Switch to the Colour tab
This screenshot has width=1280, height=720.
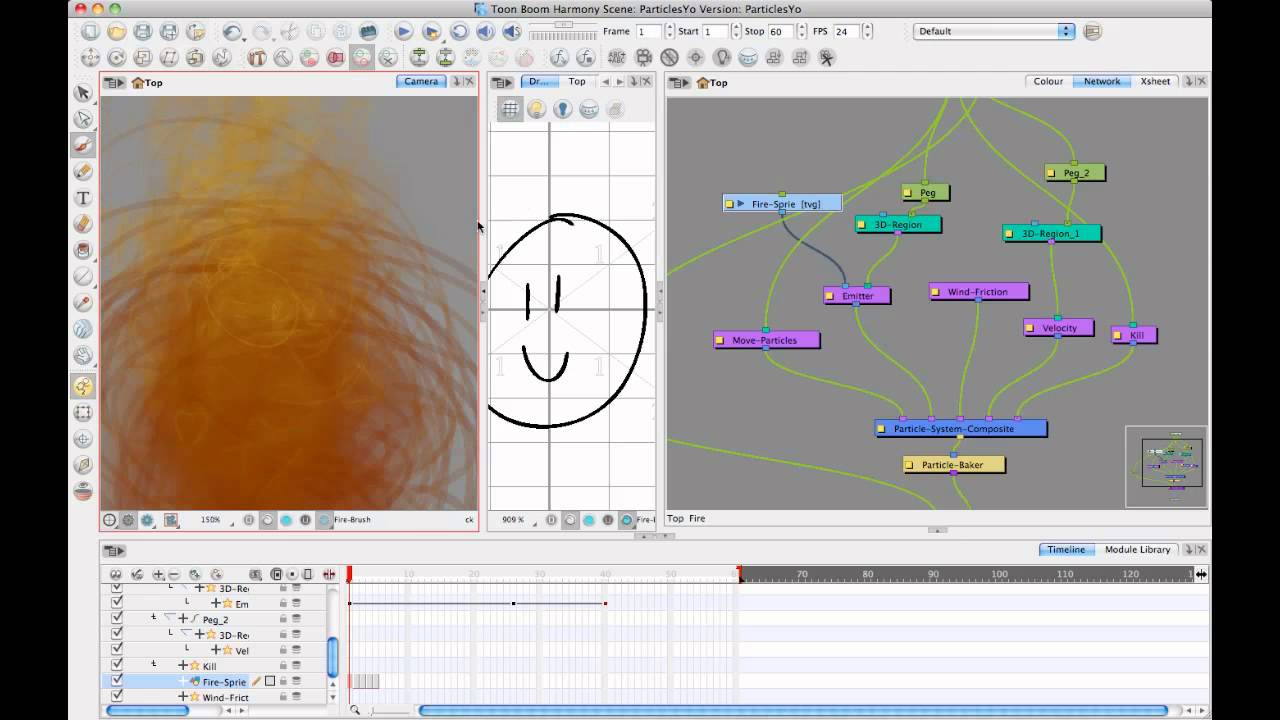tap(1048, 82)
